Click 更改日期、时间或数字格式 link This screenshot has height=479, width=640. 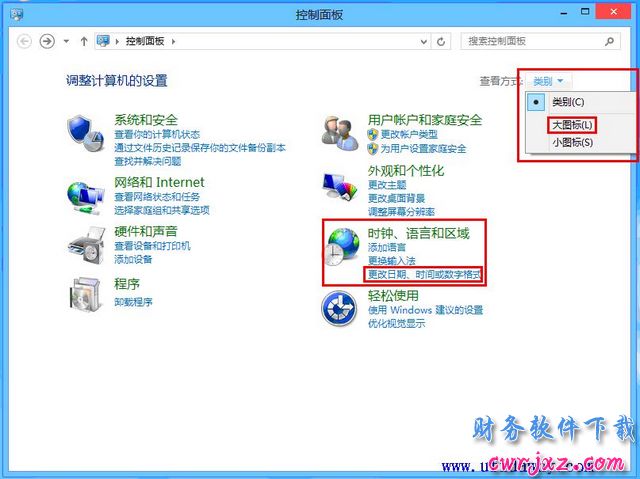click(424, 274)
